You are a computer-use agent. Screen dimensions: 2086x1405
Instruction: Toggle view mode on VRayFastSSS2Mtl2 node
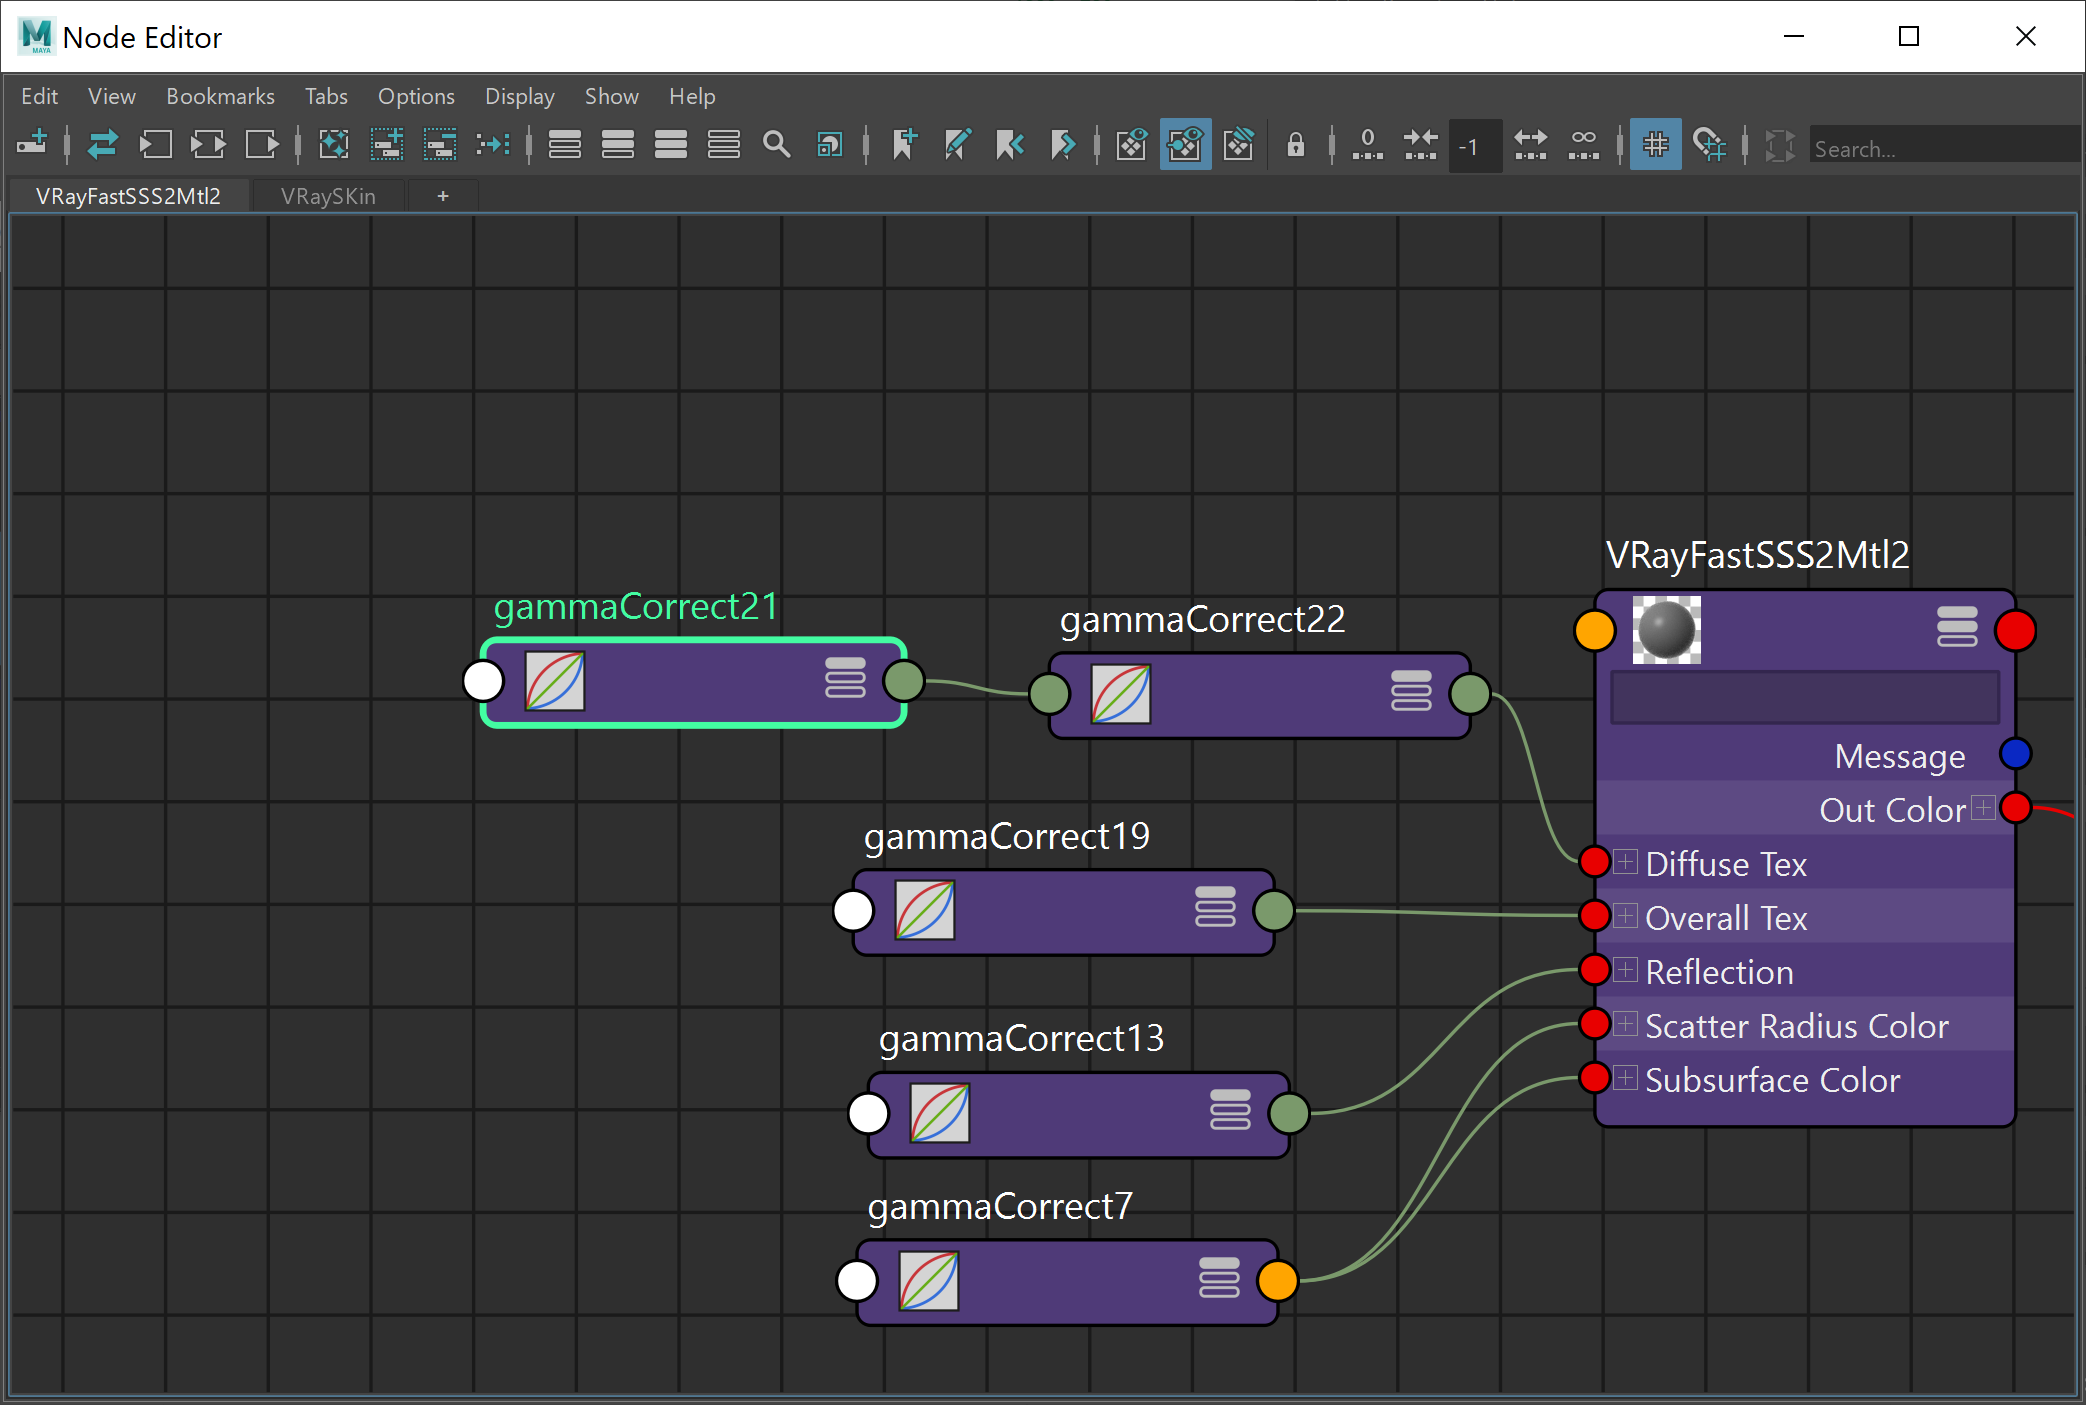click(1957, 626)
